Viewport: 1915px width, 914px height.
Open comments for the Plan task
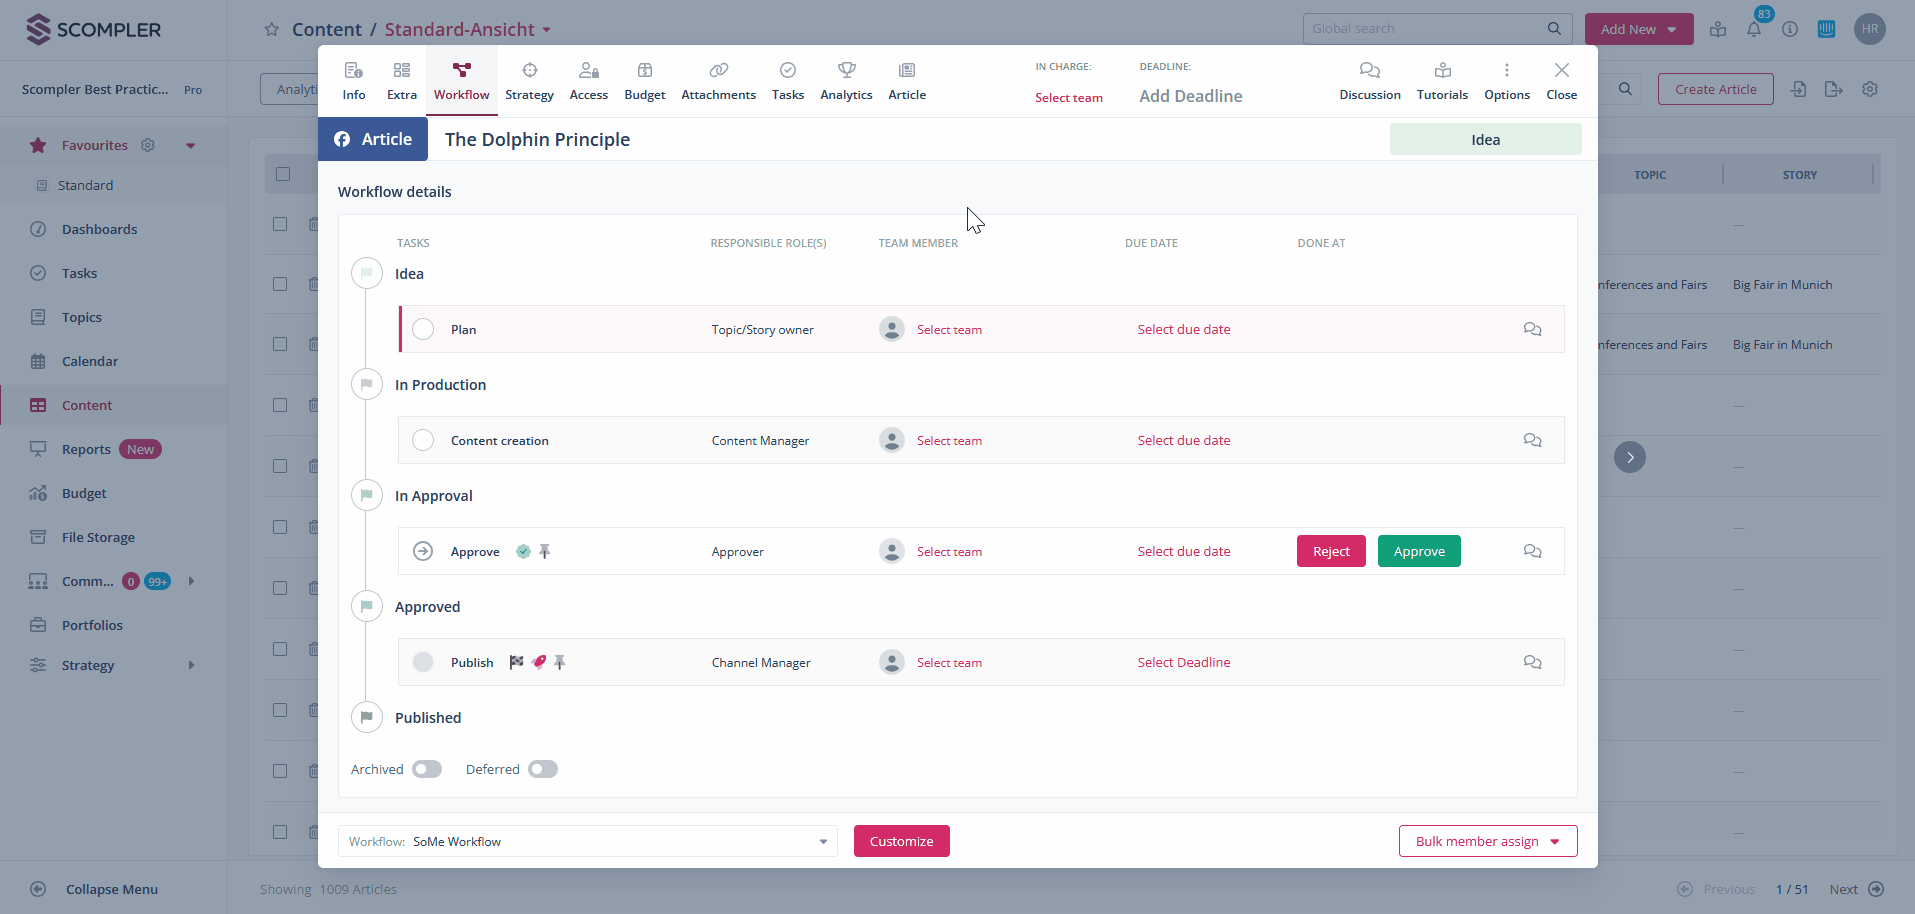[1532, 329]
